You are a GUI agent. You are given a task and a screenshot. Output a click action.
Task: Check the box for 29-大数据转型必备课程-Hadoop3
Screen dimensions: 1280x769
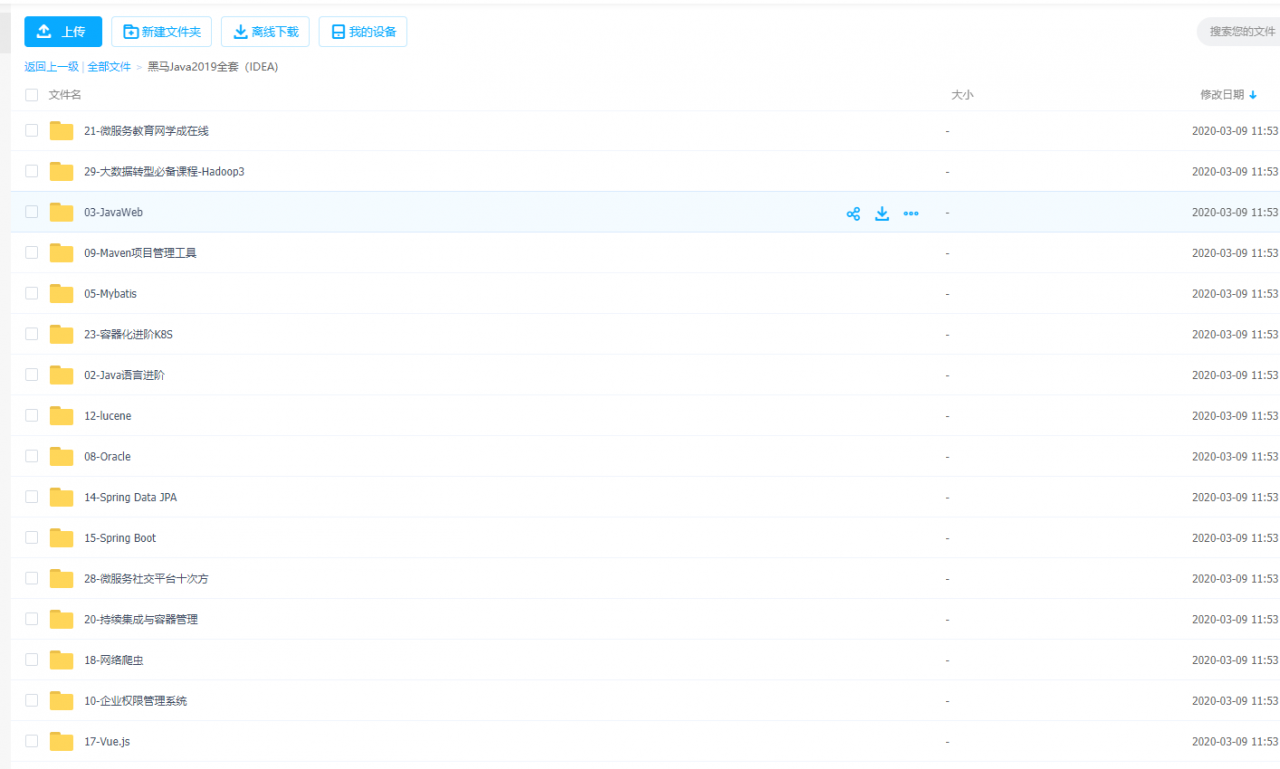point(31,171)
